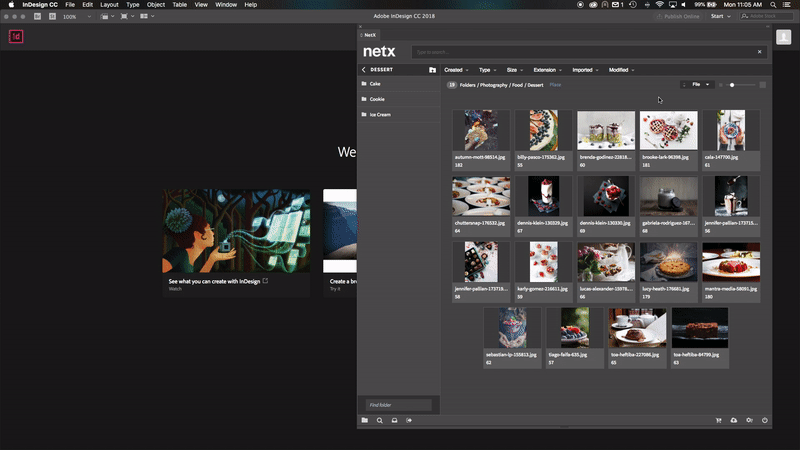800x450 pixels.
Task: Expand the Modified filter dropdown
Action: 621,70
